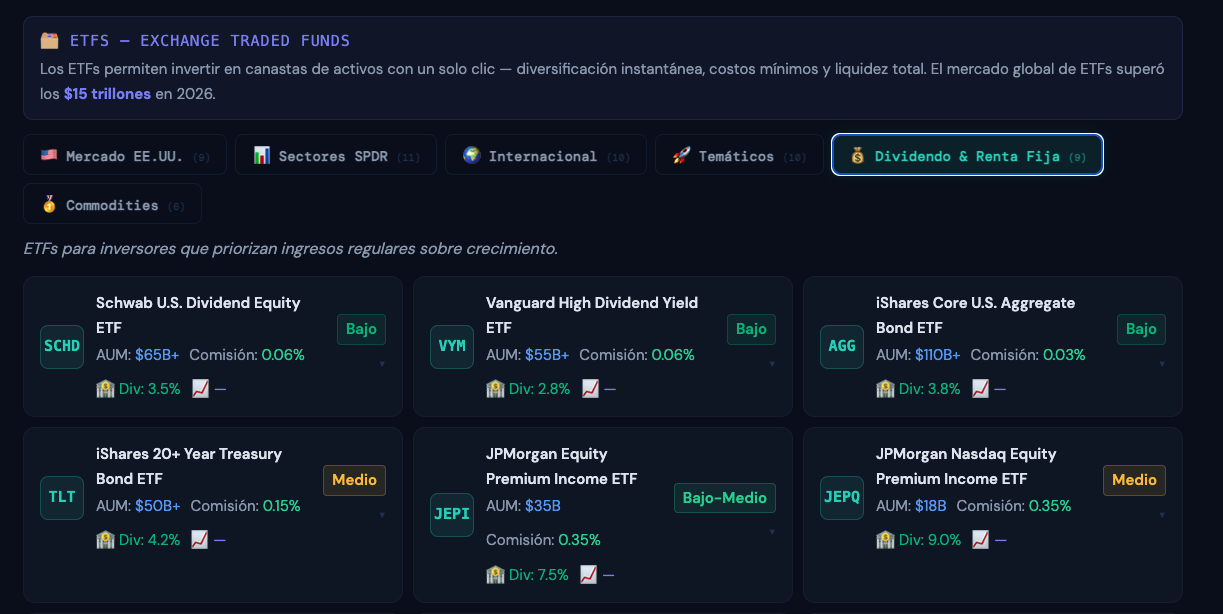
Task: Expand the AGG card arrow
Action: [1161, 364]
